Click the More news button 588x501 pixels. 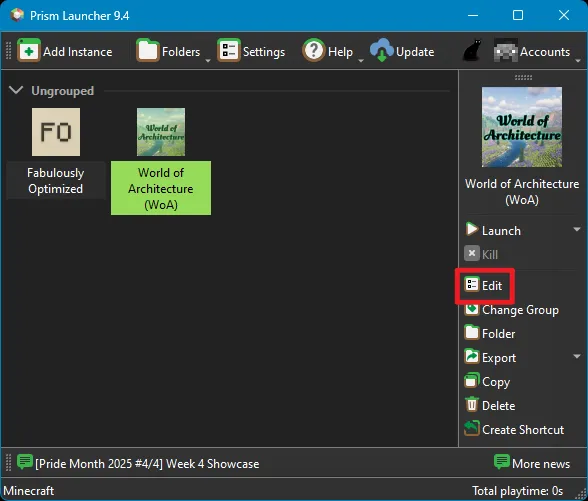click(x=532, y=463)
